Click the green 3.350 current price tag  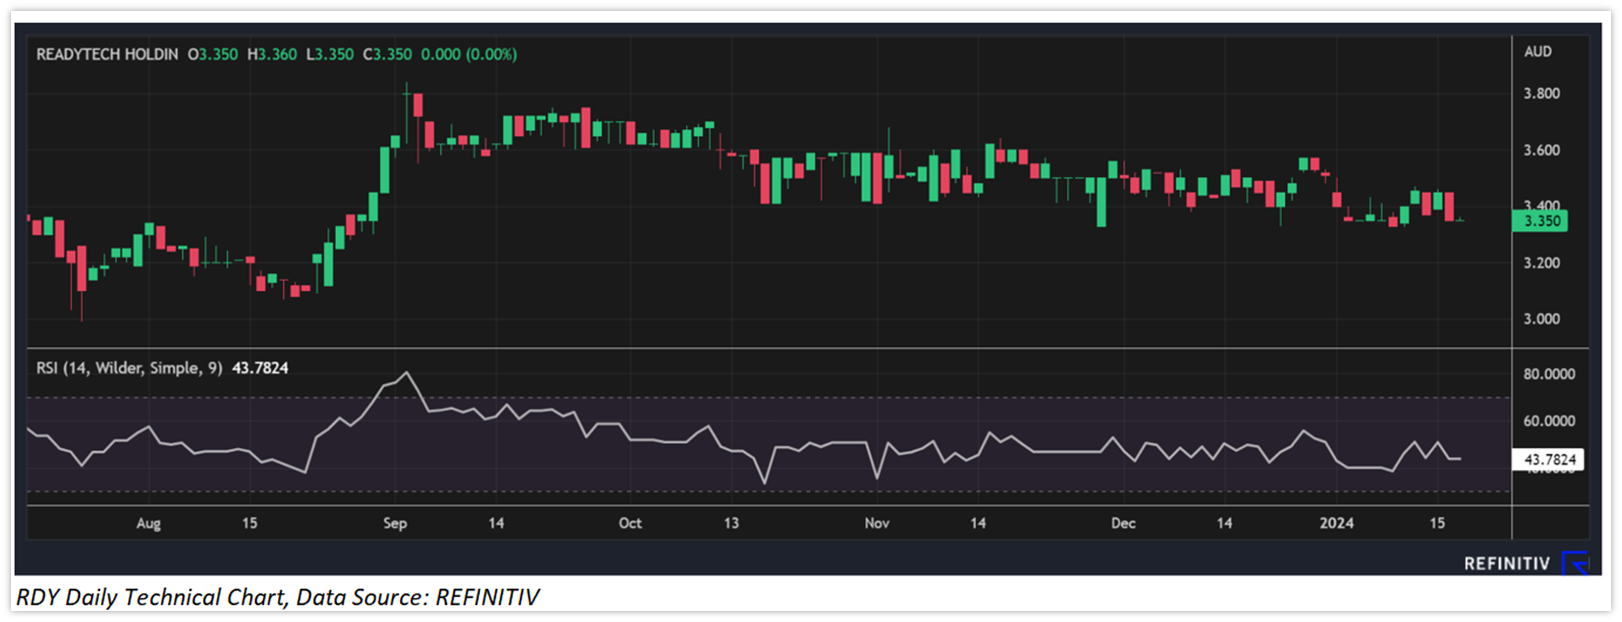click(1540, 221)
